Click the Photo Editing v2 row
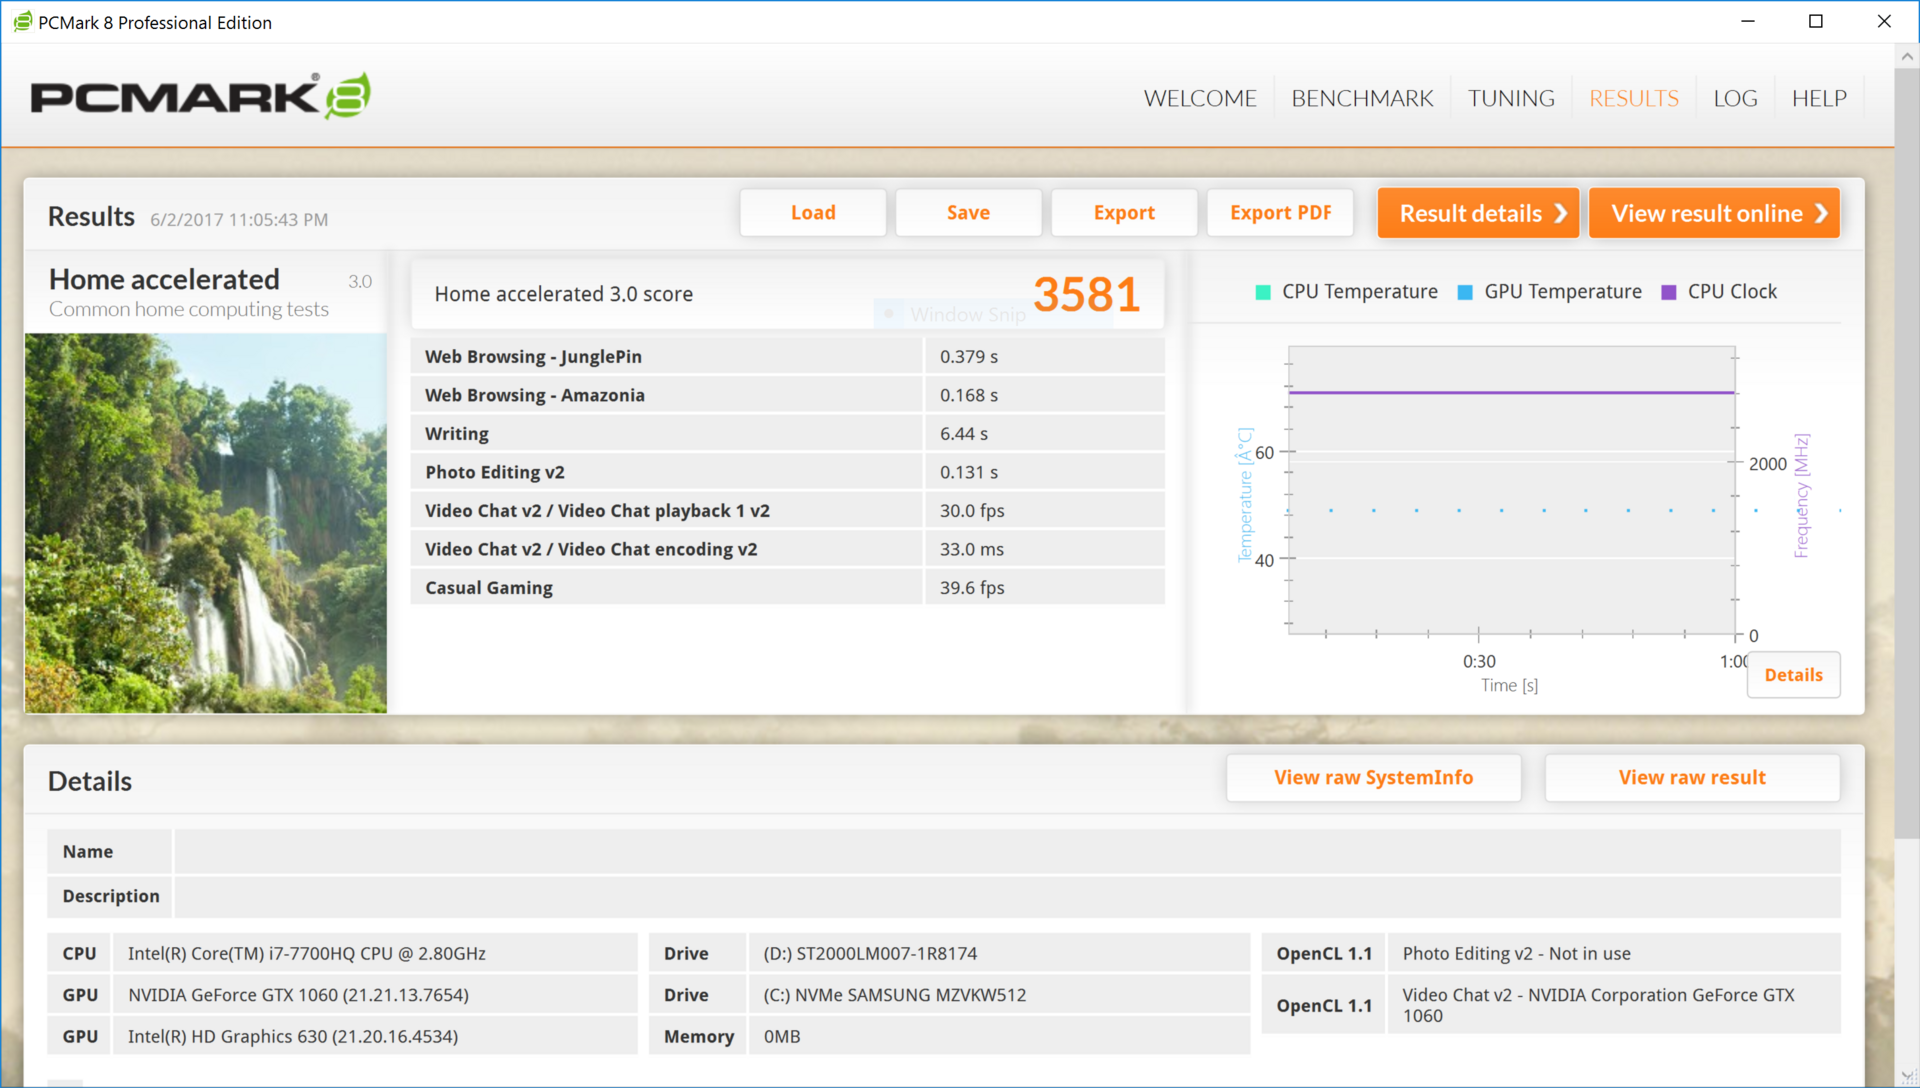 (x=787, y=472)
